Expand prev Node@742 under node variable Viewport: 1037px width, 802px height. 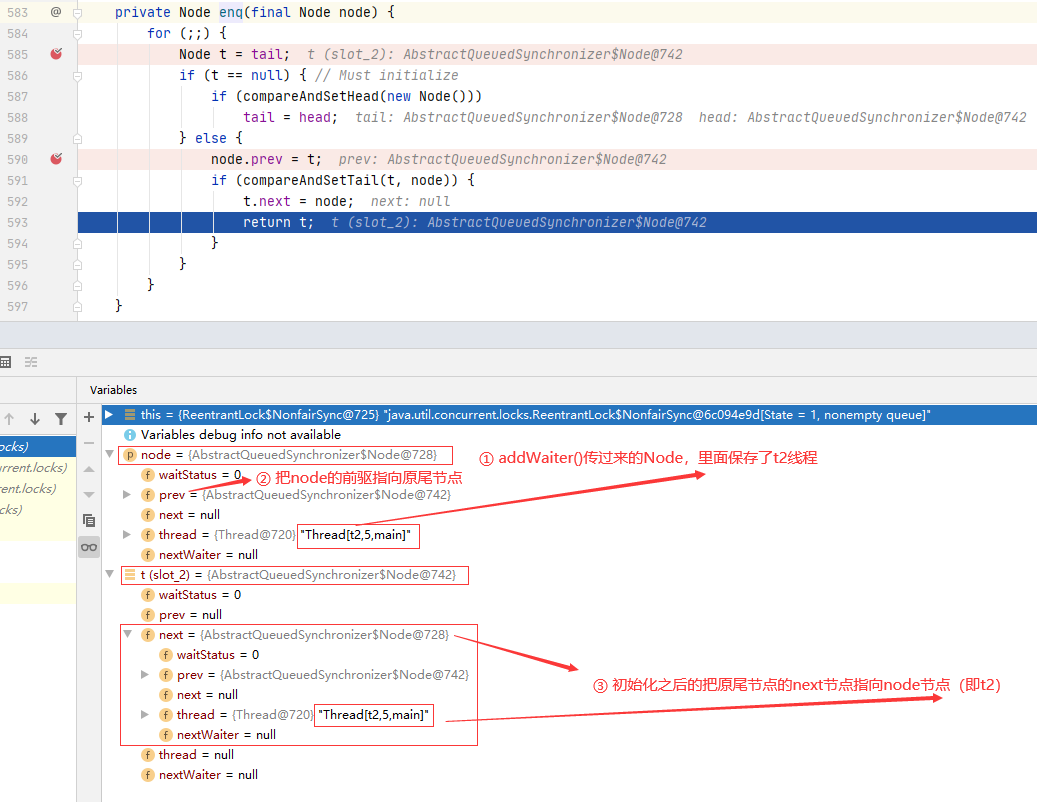pyautogui.click(x=127, y=495)
